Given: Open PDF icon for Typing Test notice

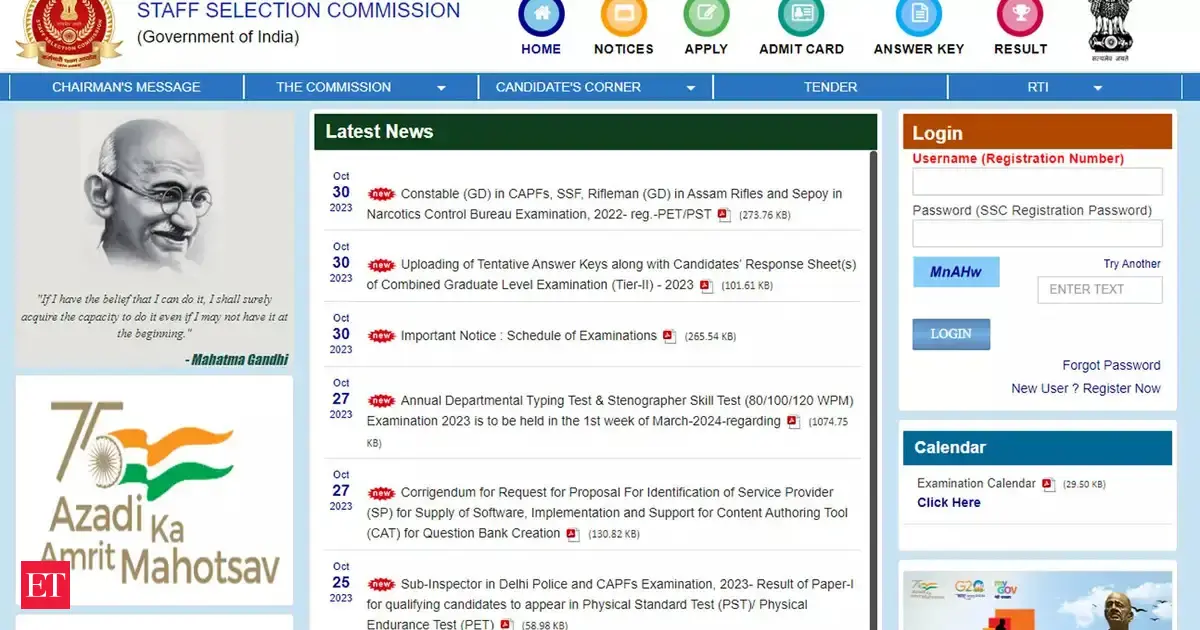Looking at the screenshot, I should click(x=794, y=422).
